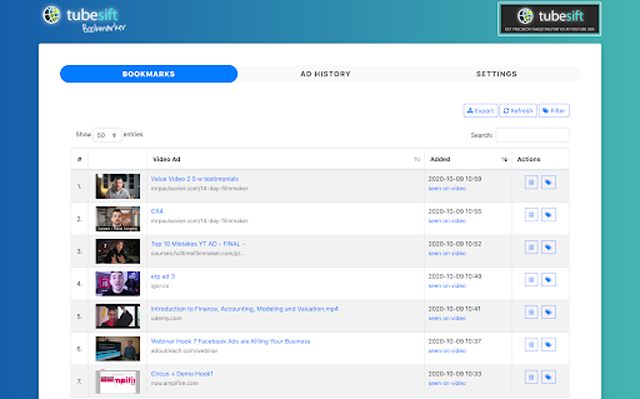Tag the etp ad 3 bookmark
640x399 pixels.
point(548,279)
